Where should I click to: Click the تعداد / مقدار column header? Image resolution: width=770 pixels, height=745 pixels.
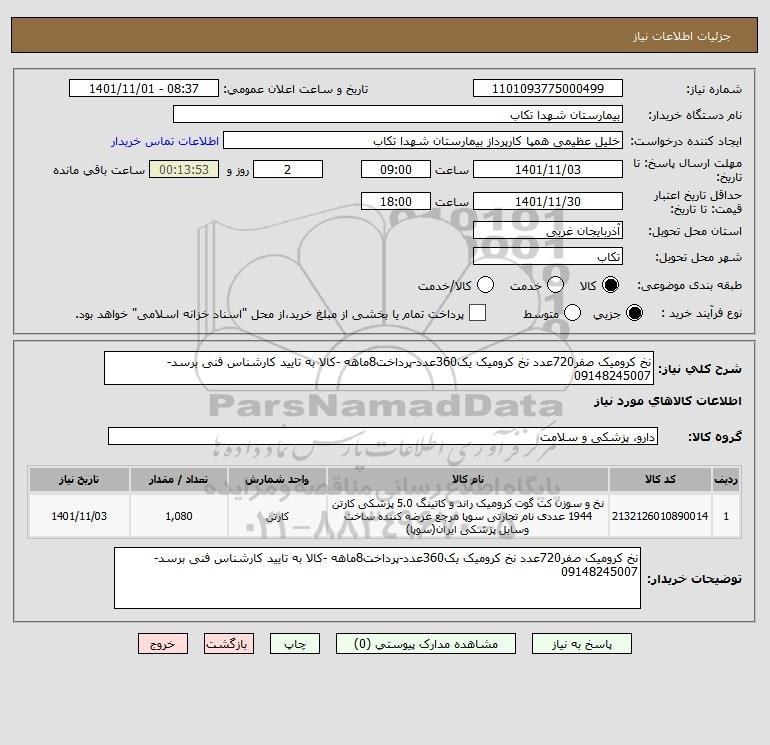(x=179, y=479)
